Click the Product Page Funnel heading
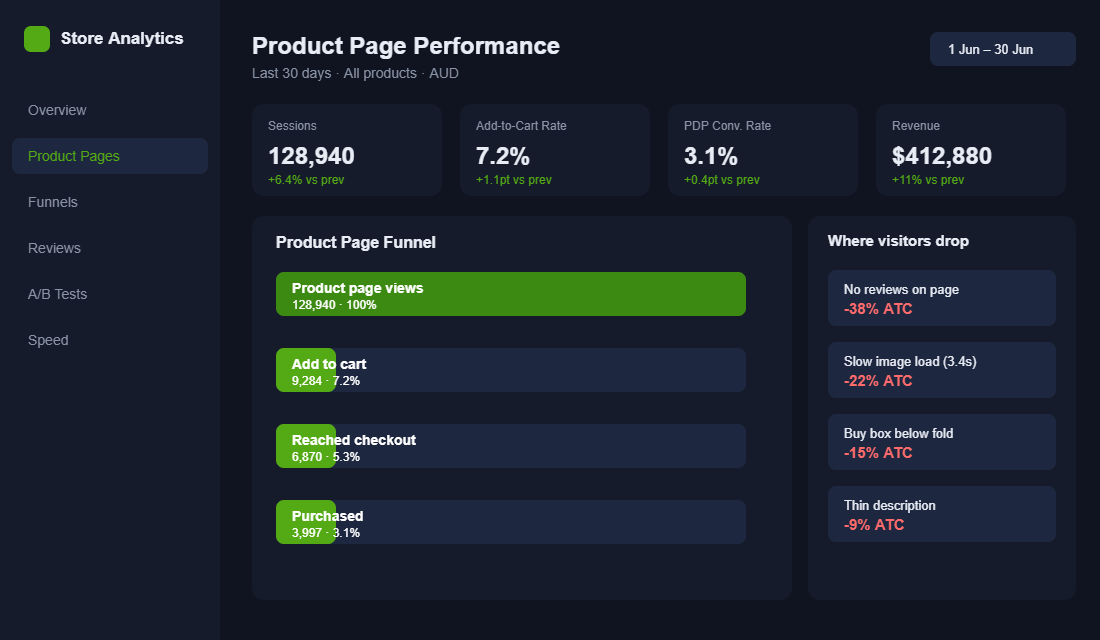This screenshot has height=640, width=1100. [356, 242]
